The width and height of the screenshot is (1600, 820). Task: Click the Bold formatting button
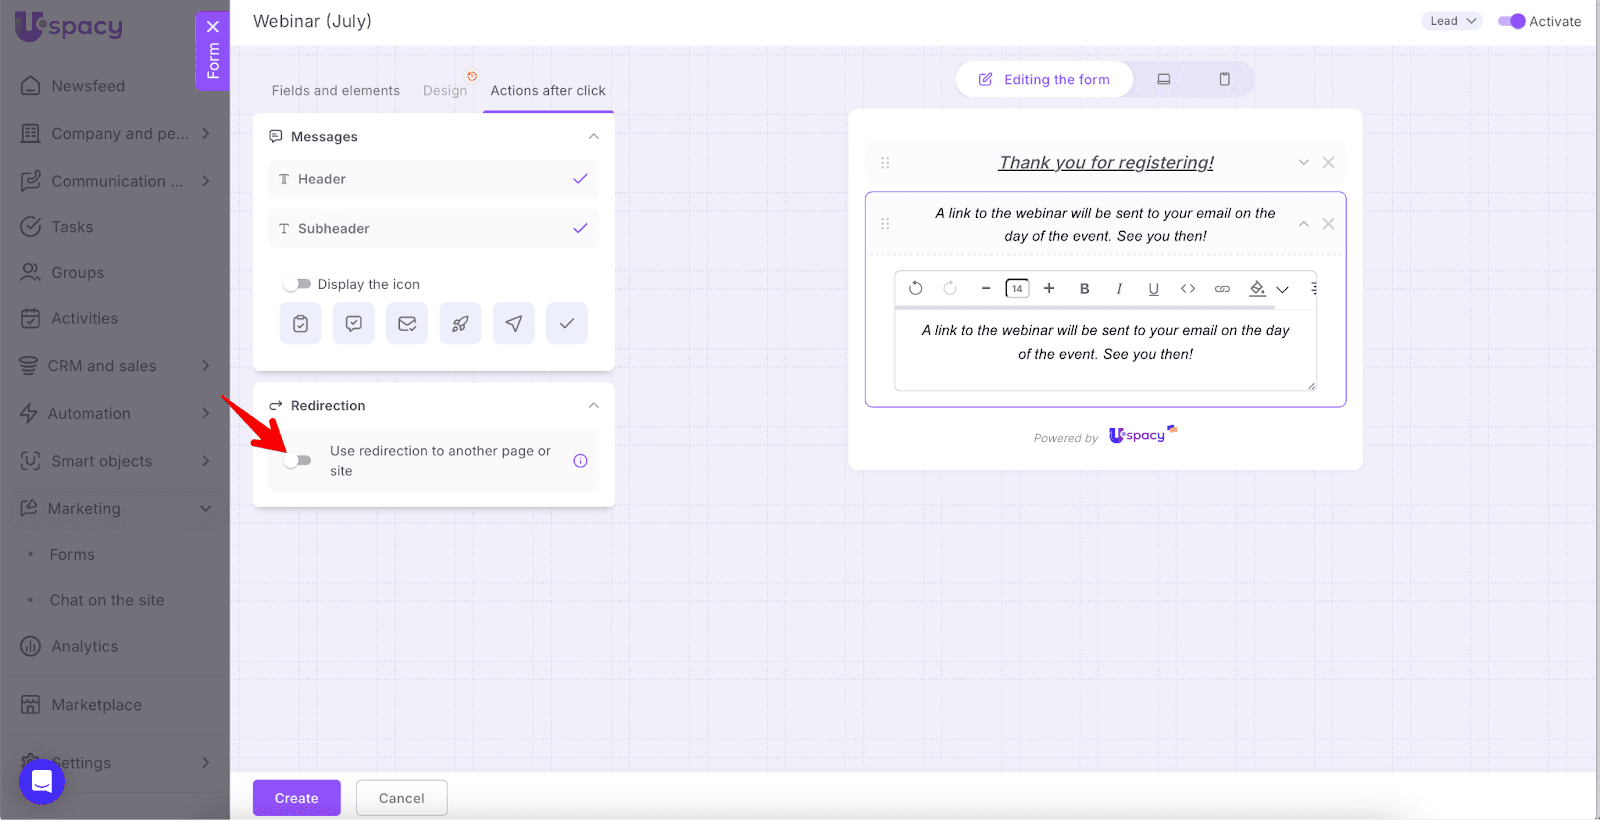click(1084, 289)
